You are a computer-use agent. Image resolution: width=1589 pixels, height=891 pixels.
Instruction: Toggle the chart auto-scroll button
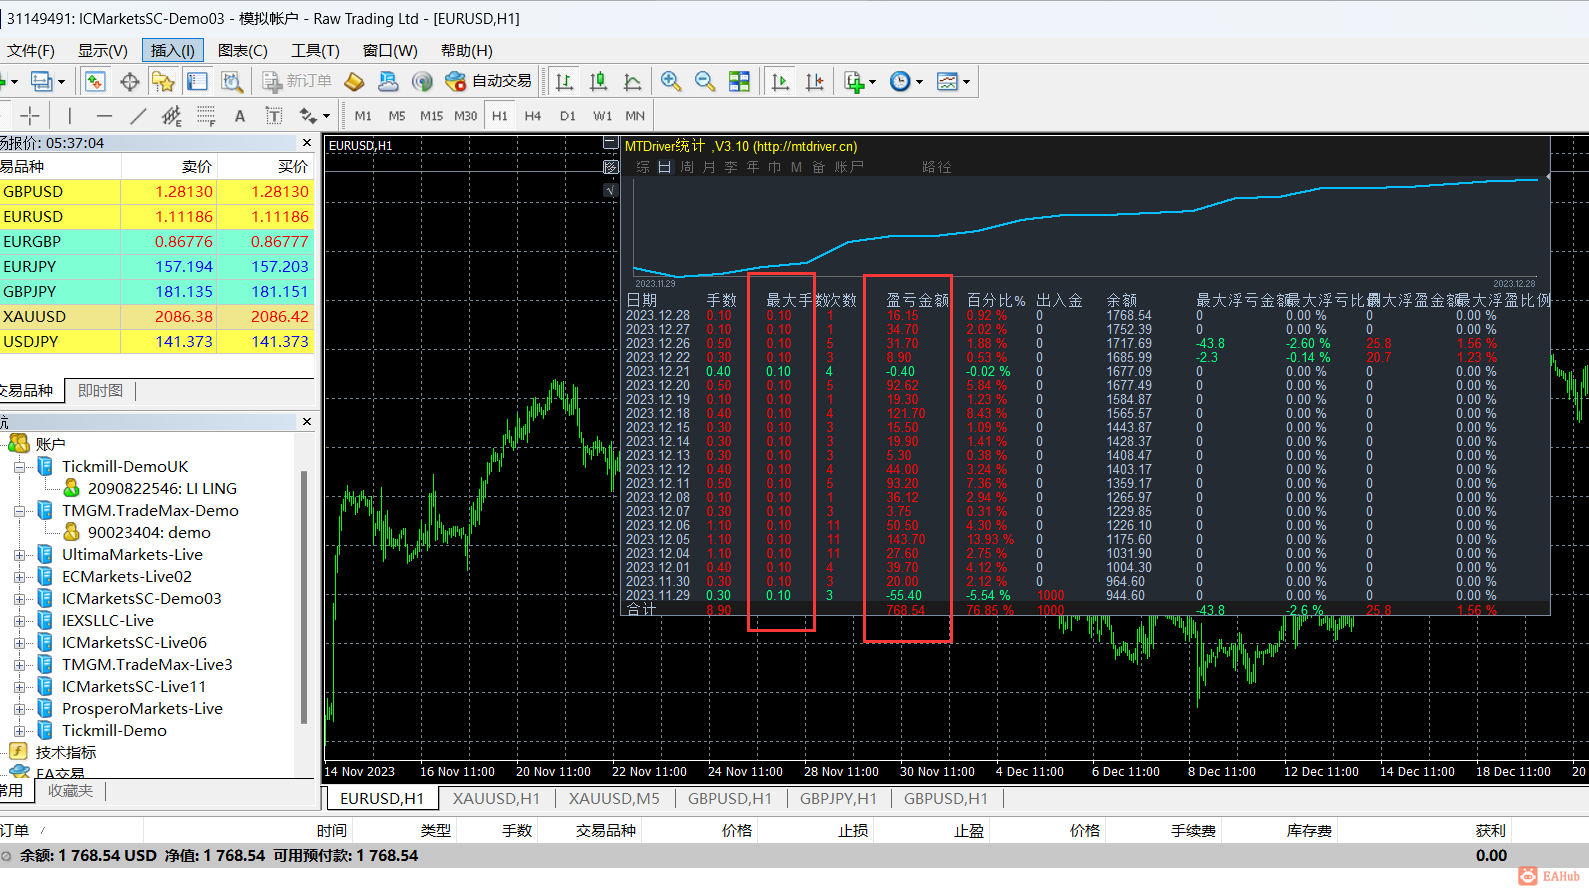coord(780,82)
